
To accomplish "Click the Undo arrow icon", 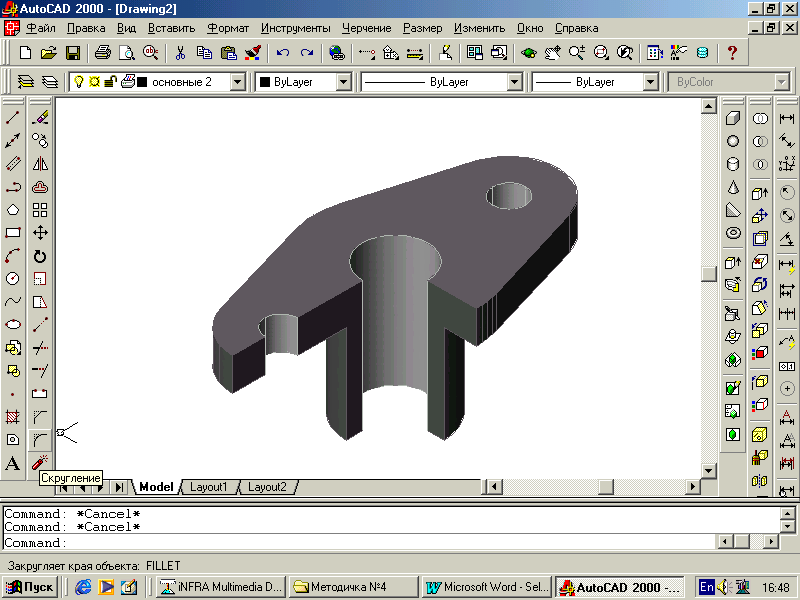I will click(x=283, y=53).
